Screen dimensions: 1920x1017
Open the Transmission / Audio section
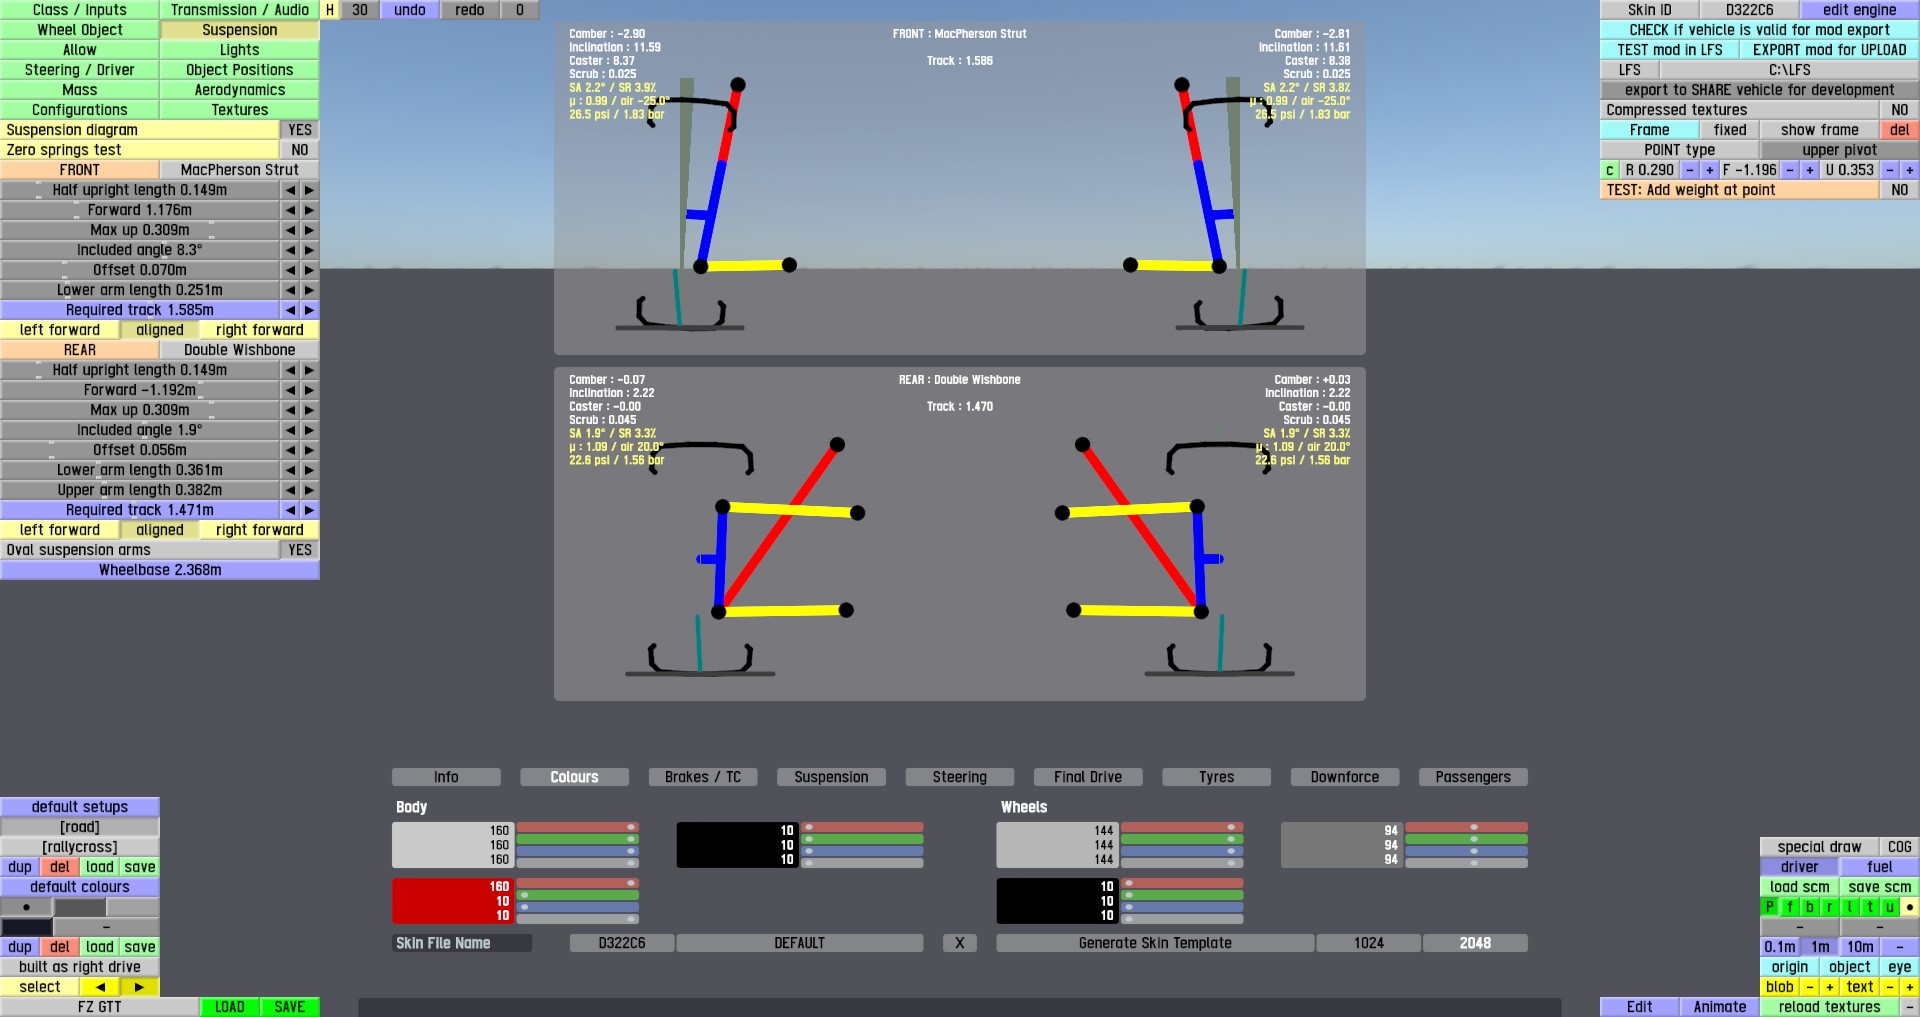tap(240, 10)
